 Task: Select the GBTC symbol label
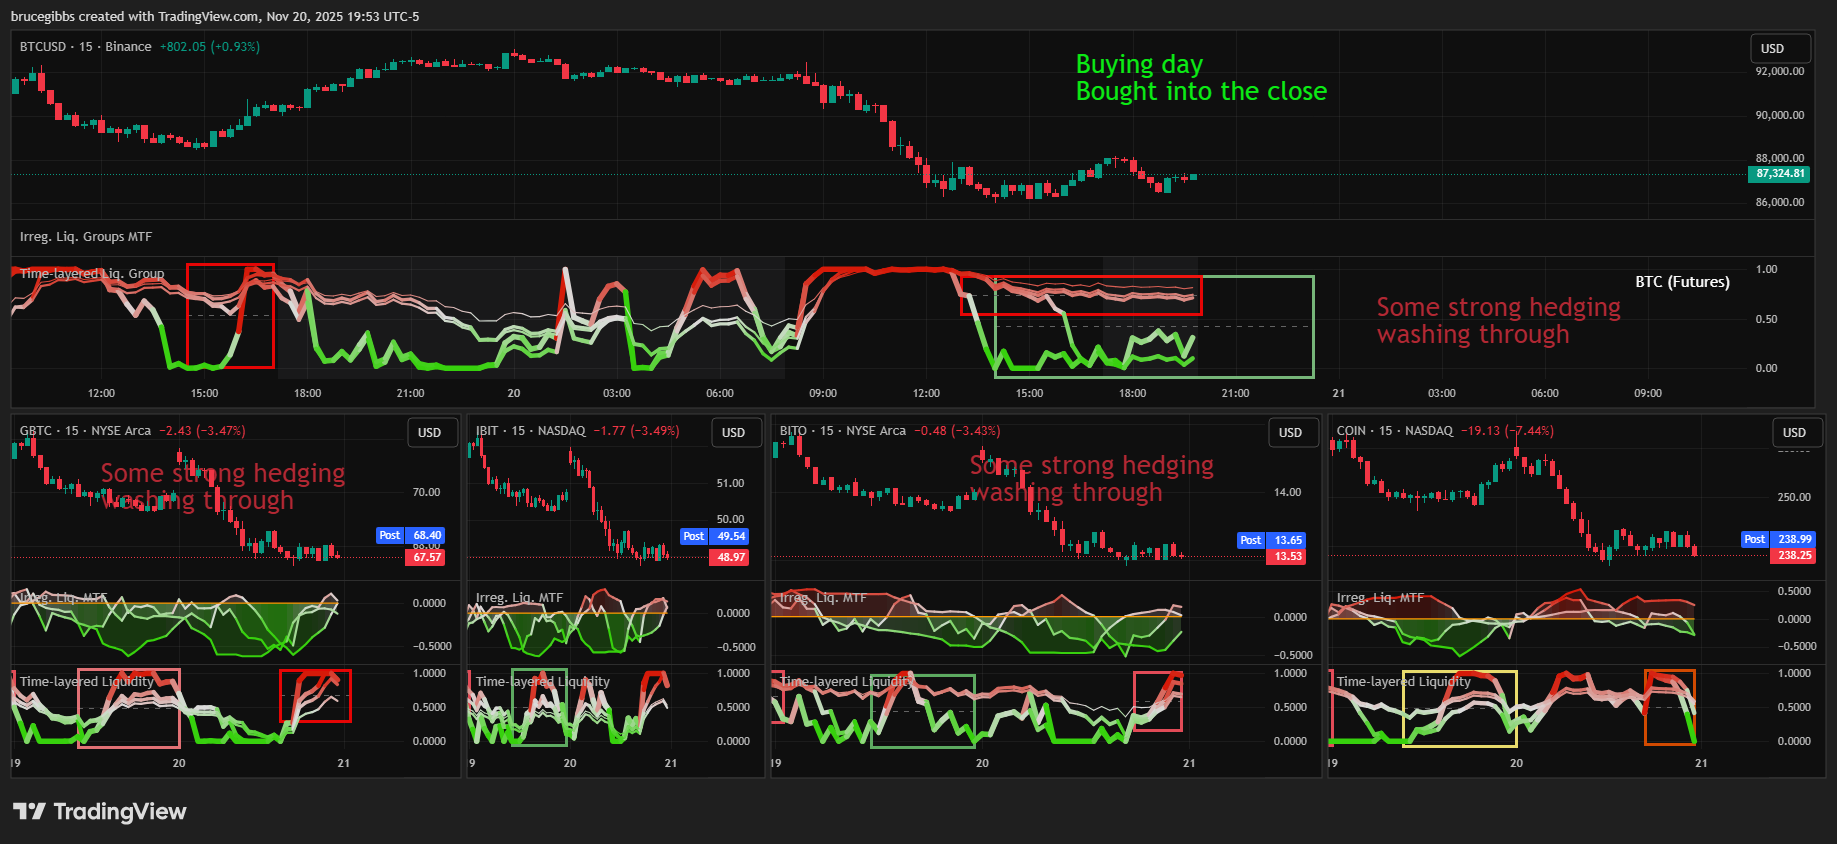coord(35,431)
